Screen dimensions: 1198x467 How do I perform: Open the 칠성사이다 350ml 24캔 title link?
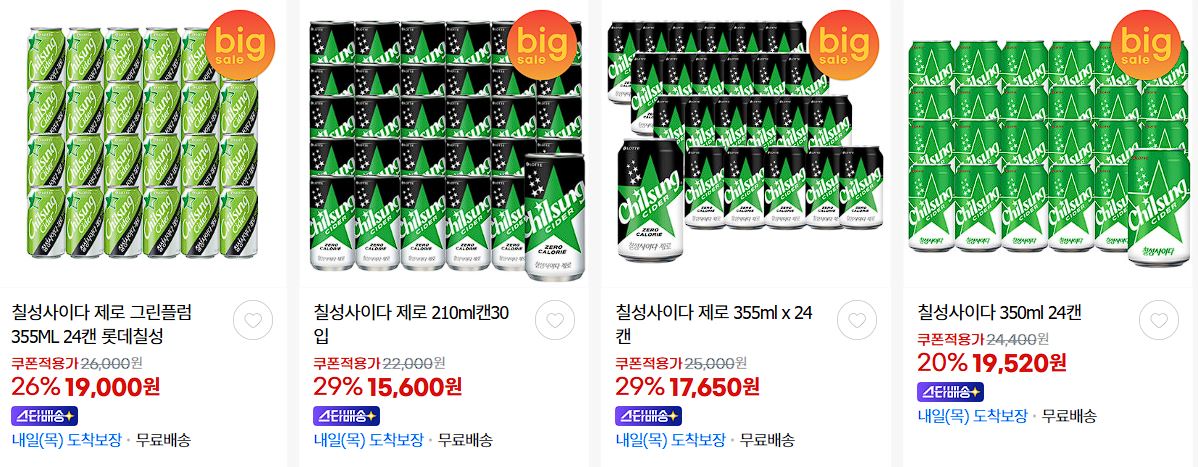(x=999, y=313)
